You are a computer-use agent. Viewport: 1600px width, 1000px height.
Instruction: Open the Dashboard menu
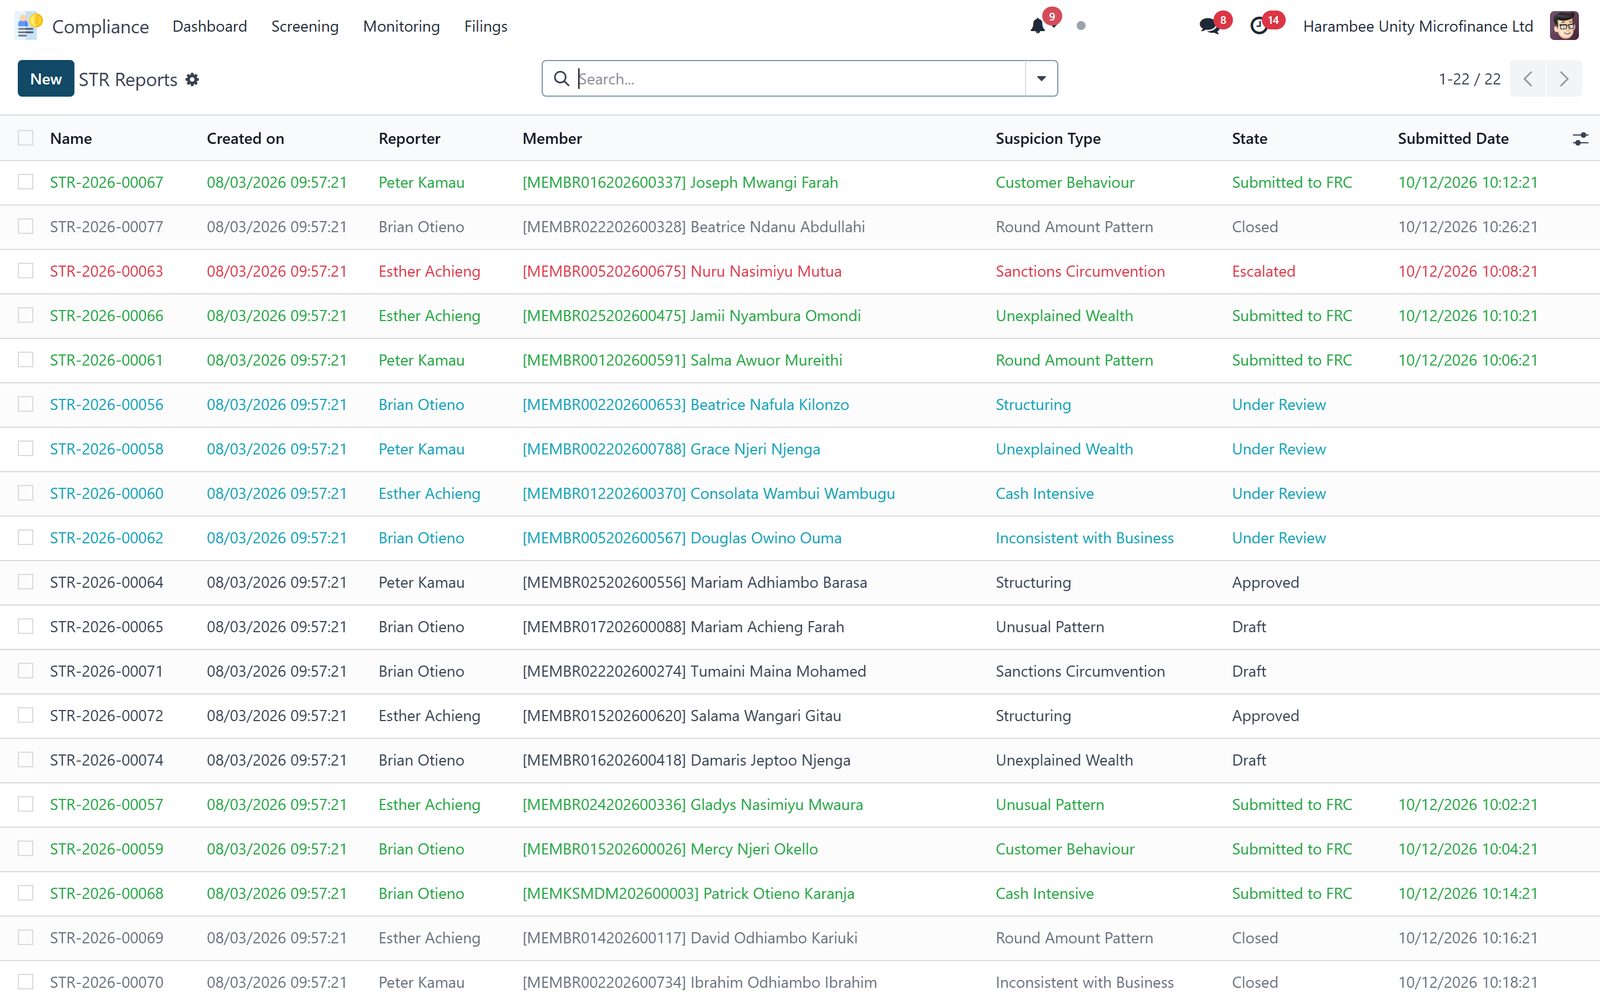(210, 26)
